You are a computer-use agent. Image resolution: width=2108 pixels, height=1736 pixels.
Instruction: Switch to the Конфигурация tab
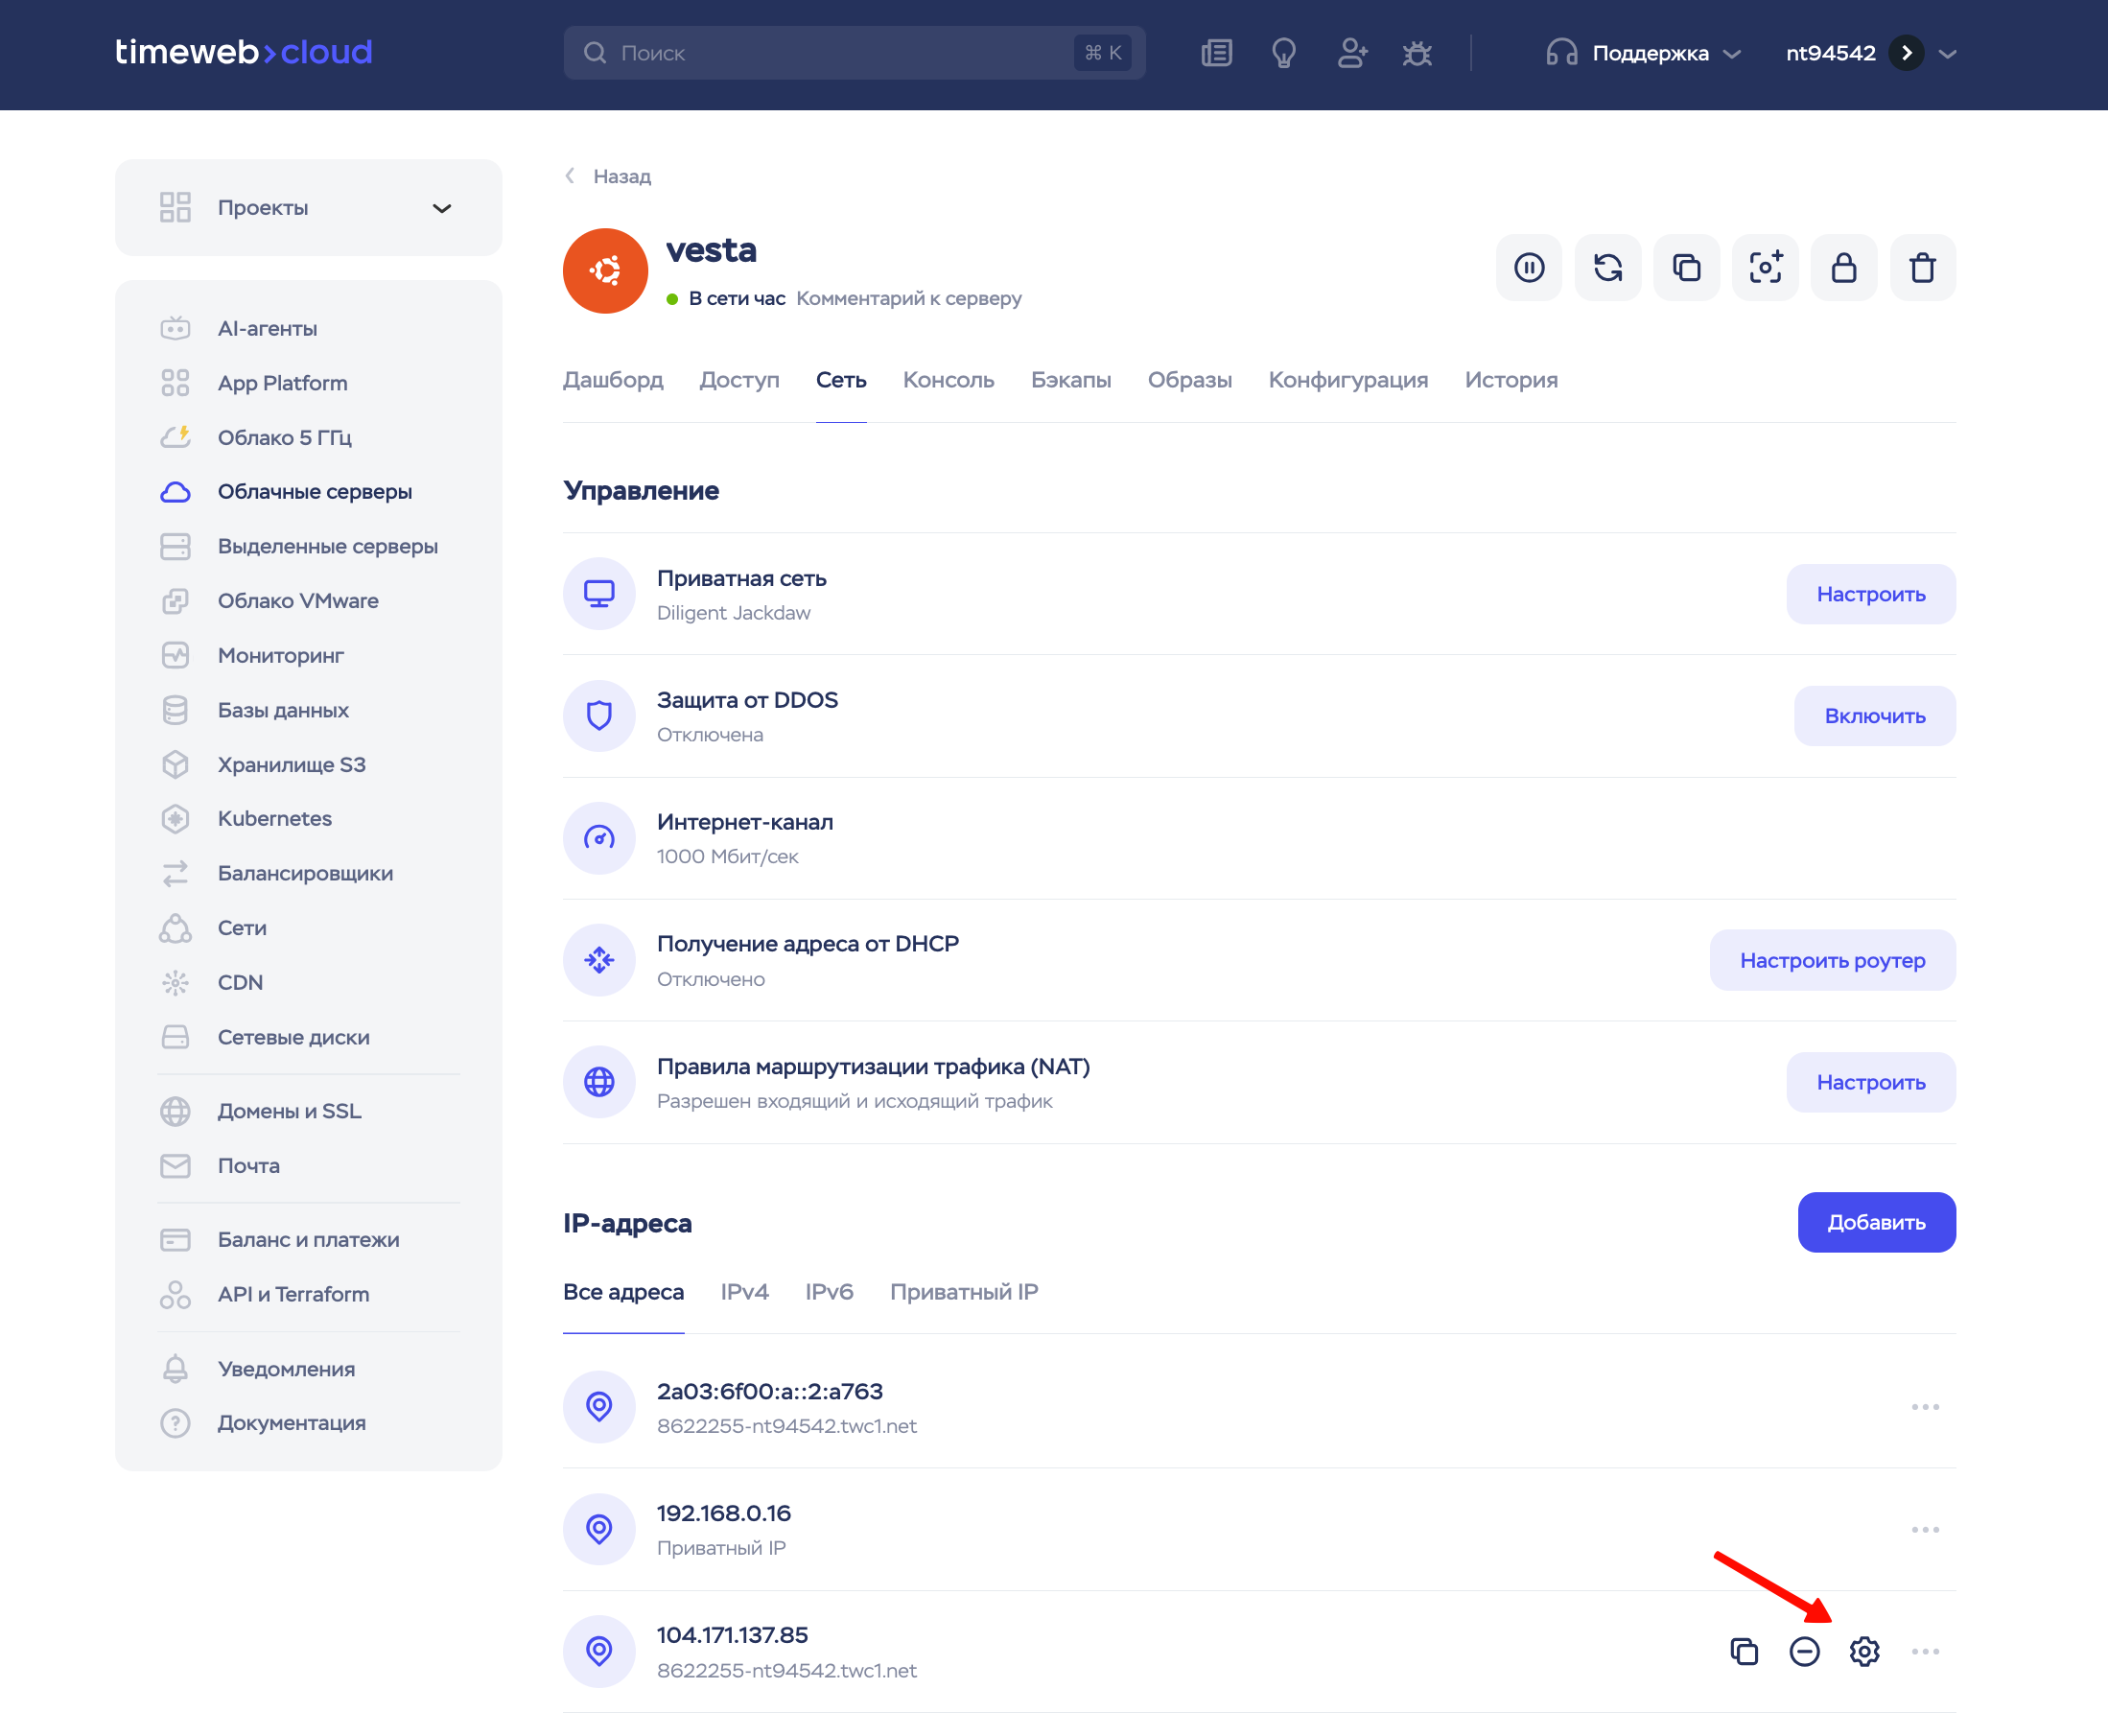[x=1348, y=380]
